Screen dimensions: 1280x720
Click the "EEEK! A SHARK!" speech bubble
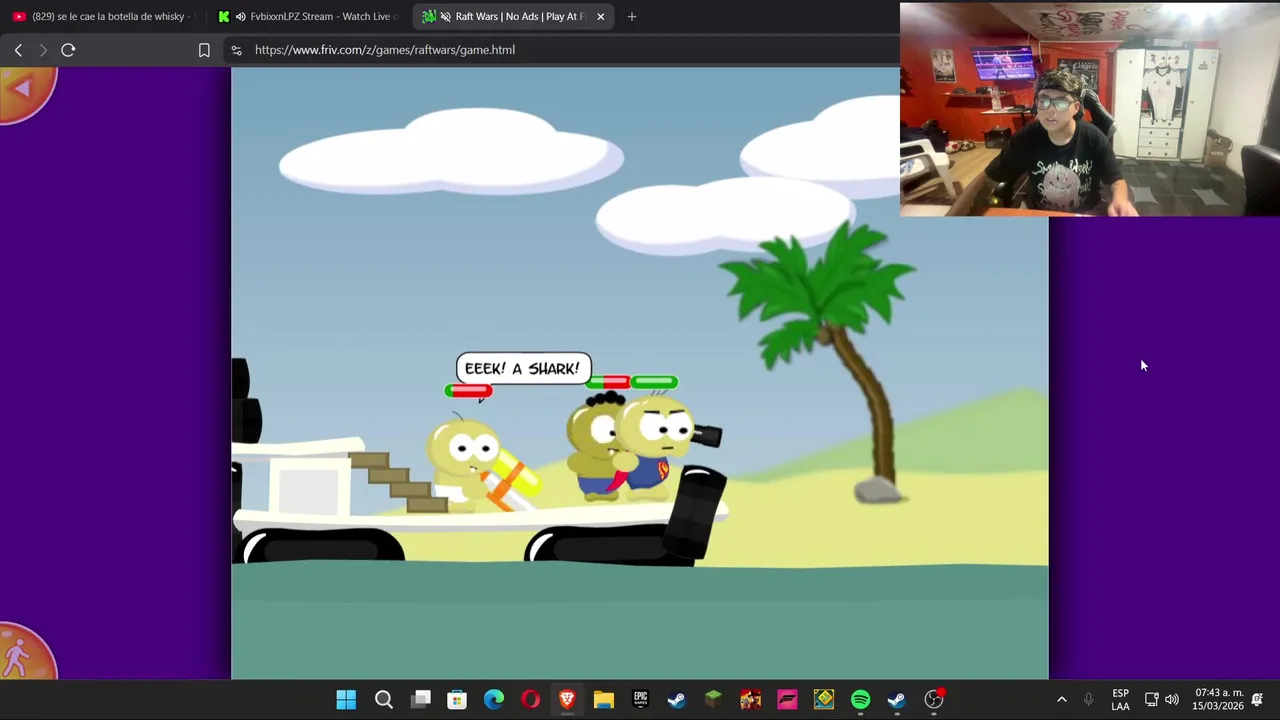pyautogui.click(x=523, y=369)
